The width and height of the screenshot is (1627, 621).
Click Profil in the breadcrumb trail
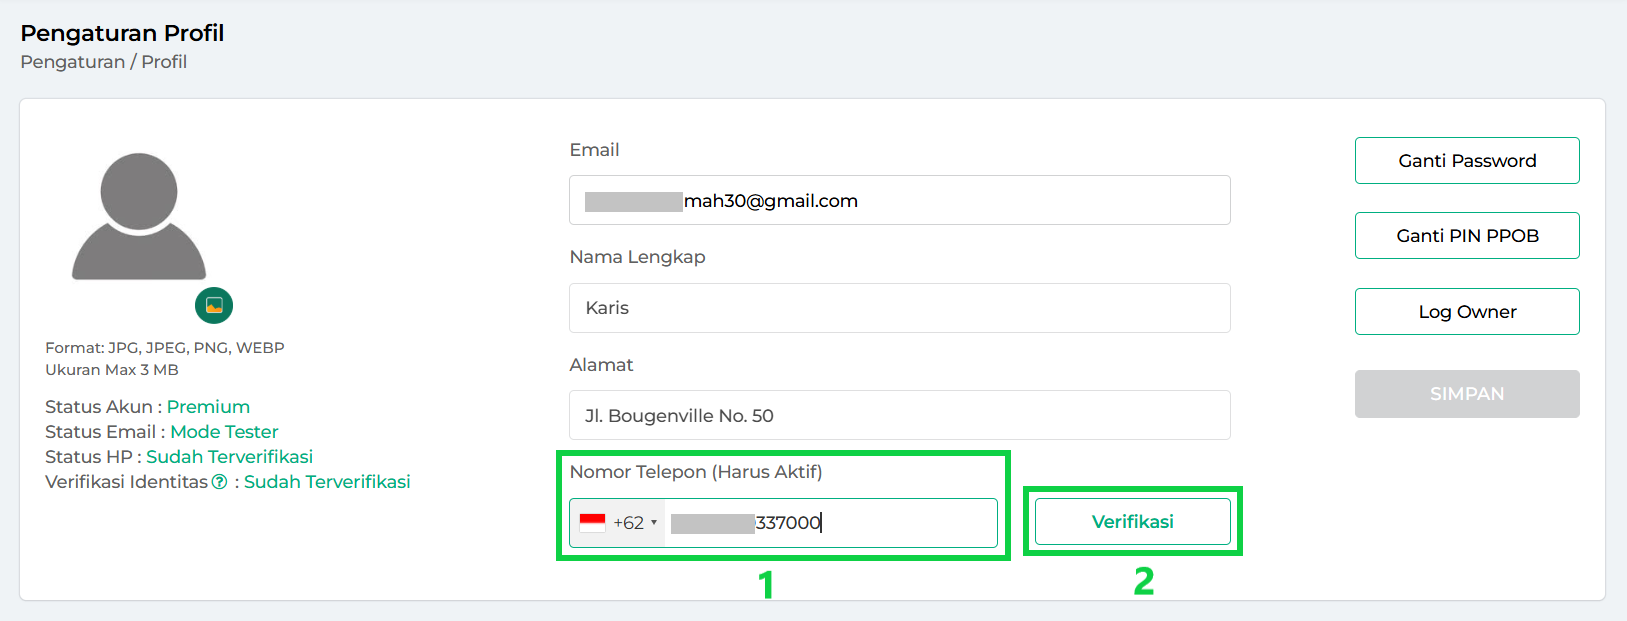coord(164,62)
